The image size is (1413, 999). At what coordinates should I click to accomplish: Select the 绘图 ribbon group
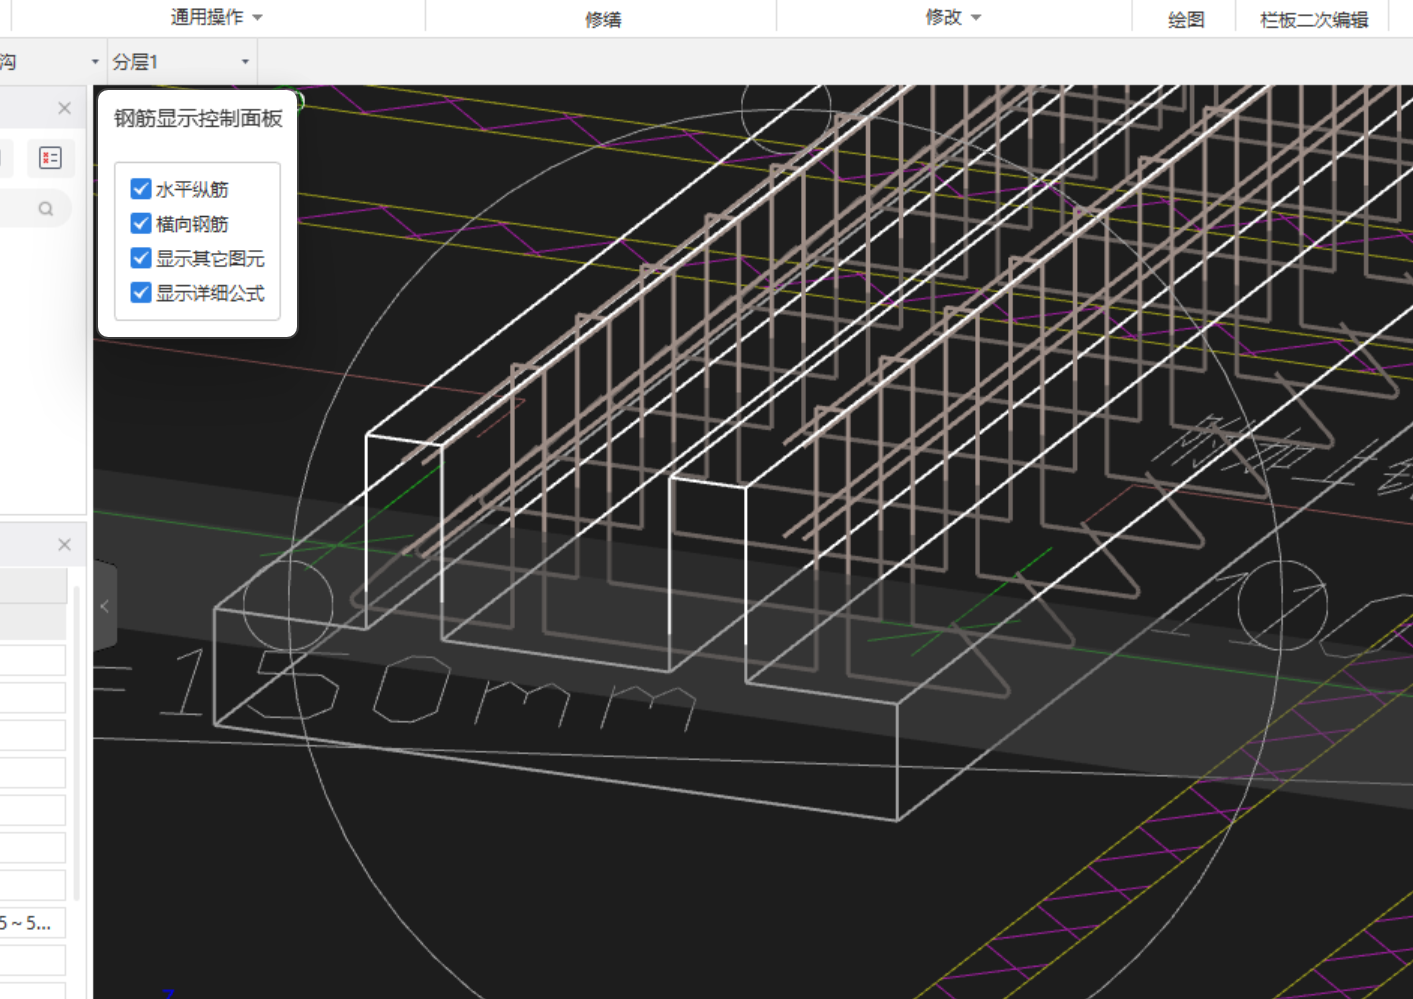[x=1186, y=19]
